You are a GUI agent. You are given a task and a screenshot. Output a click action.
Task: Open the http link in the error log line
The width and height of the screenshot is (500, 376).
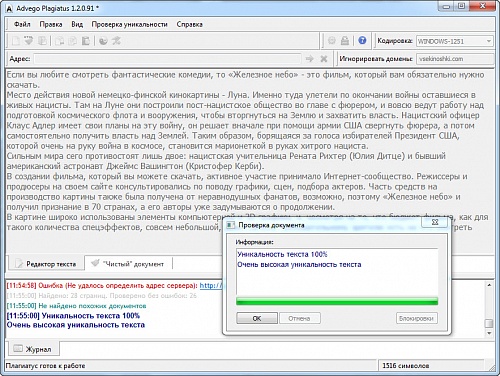(x=211, y=286)
